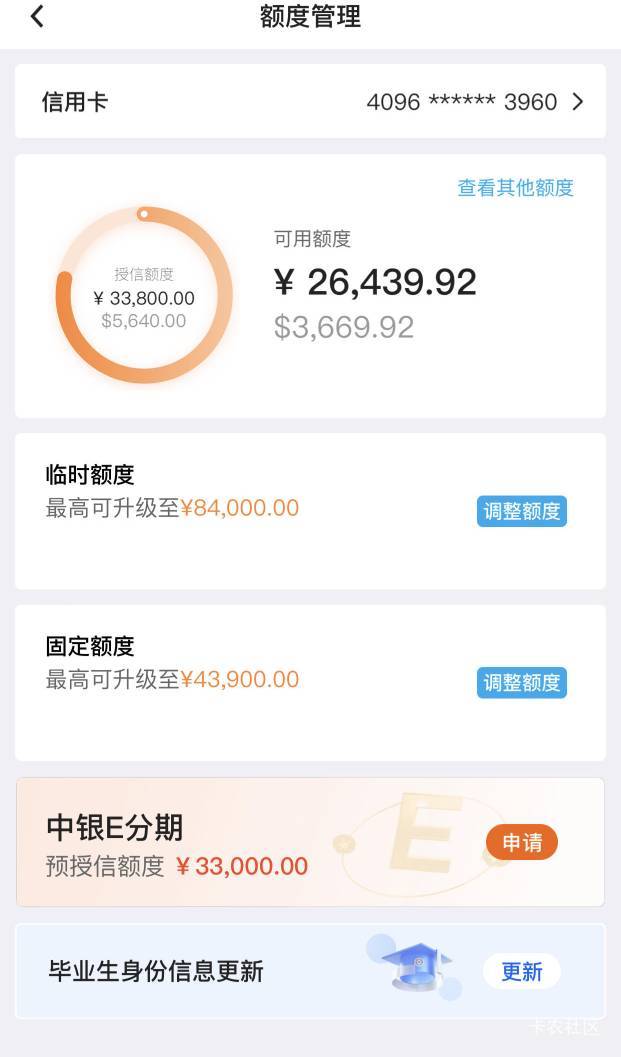Click the orange credit limit ring
Screen dimensions: 621x1057
[x=144, y=295]
